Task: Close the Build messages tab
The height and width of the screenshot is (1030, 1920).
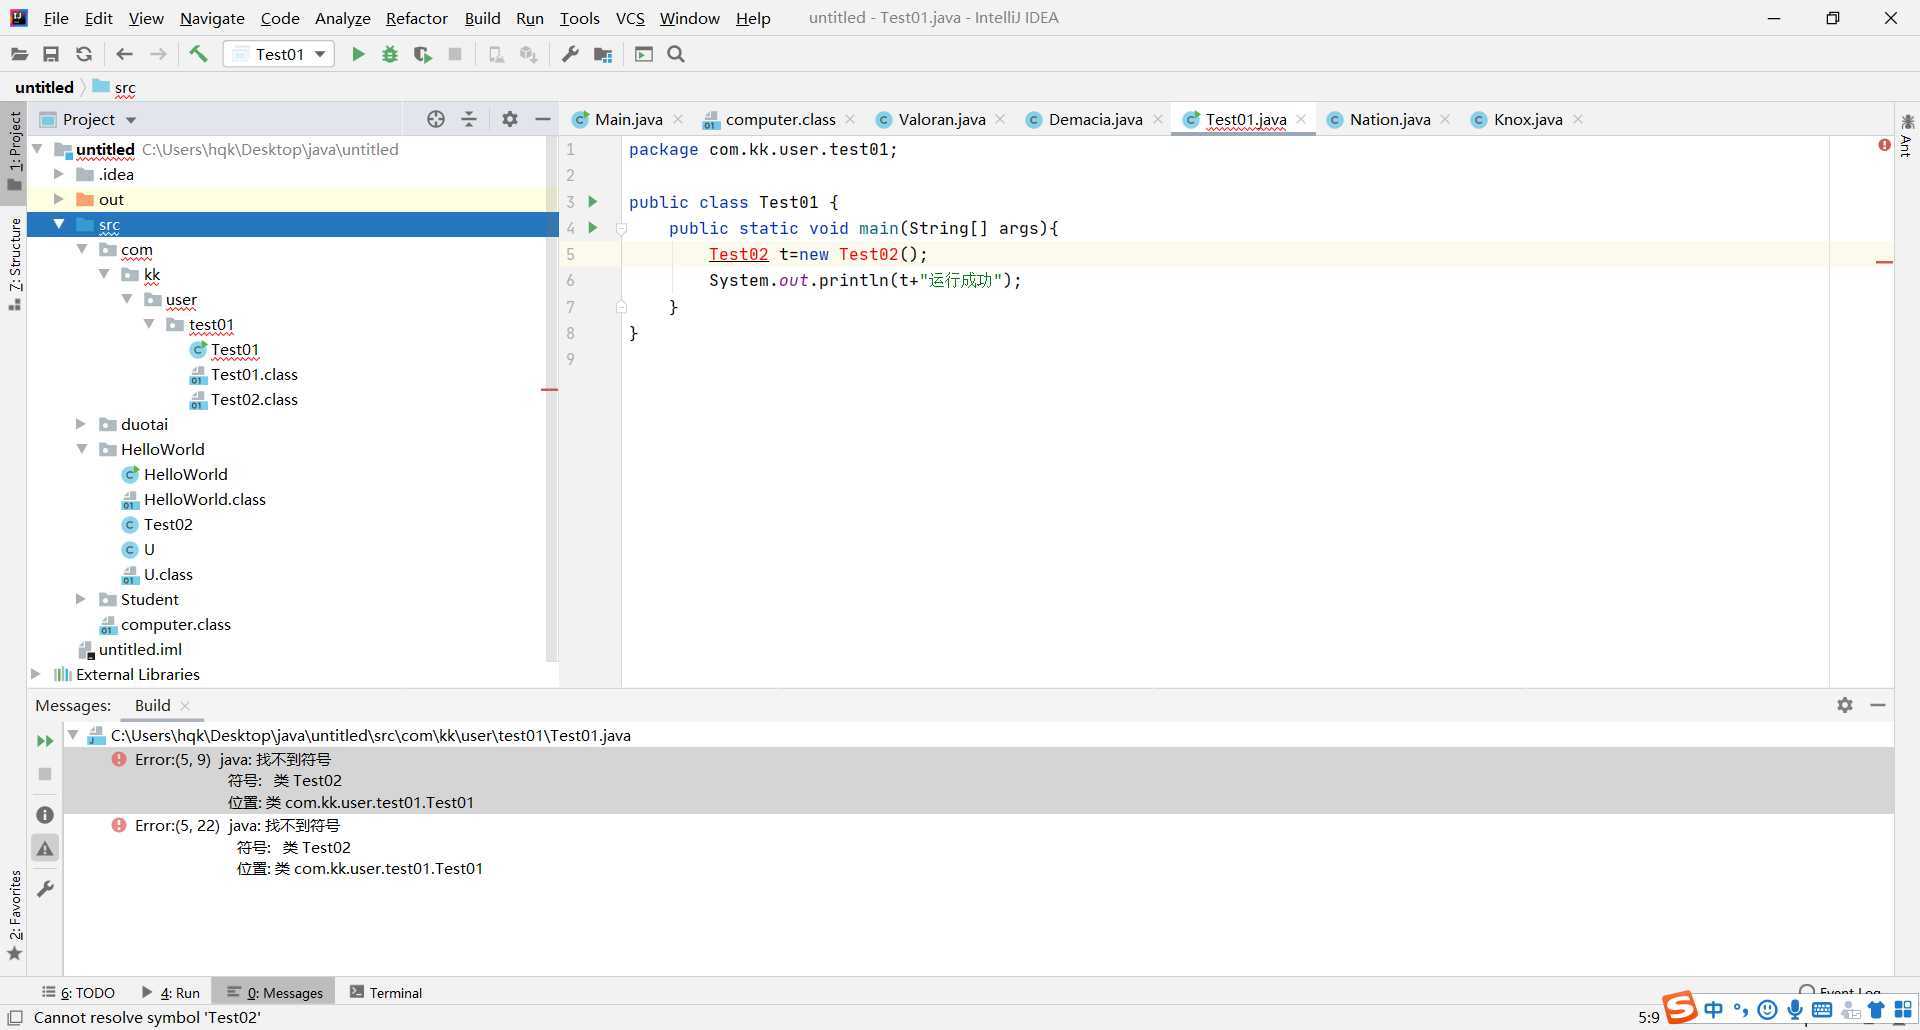Action: 185,705
